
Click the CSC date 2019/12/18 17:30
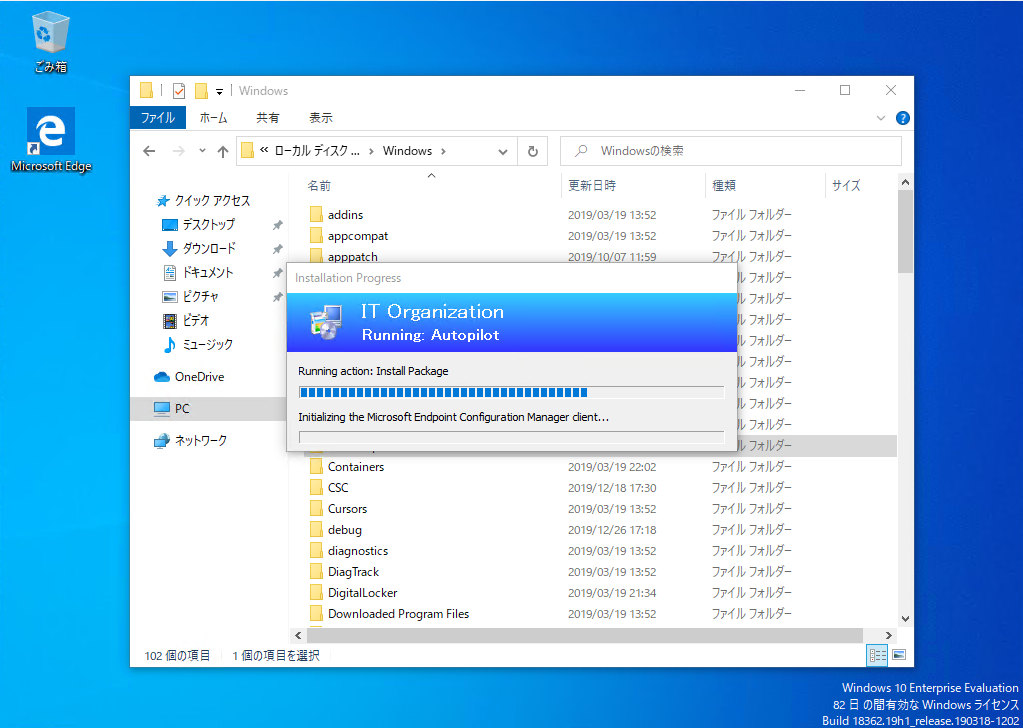612,488
